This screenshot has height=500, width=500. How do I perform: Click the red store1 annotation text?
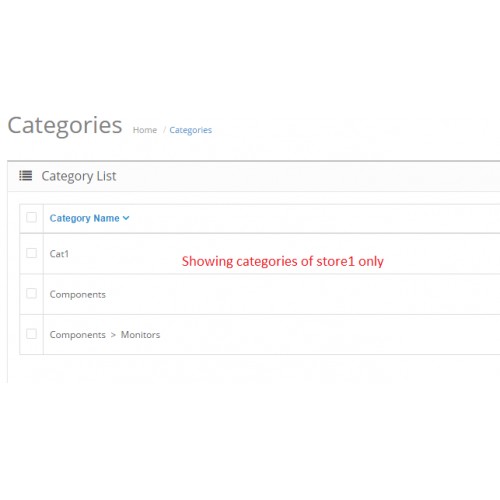tap(283, 261)
